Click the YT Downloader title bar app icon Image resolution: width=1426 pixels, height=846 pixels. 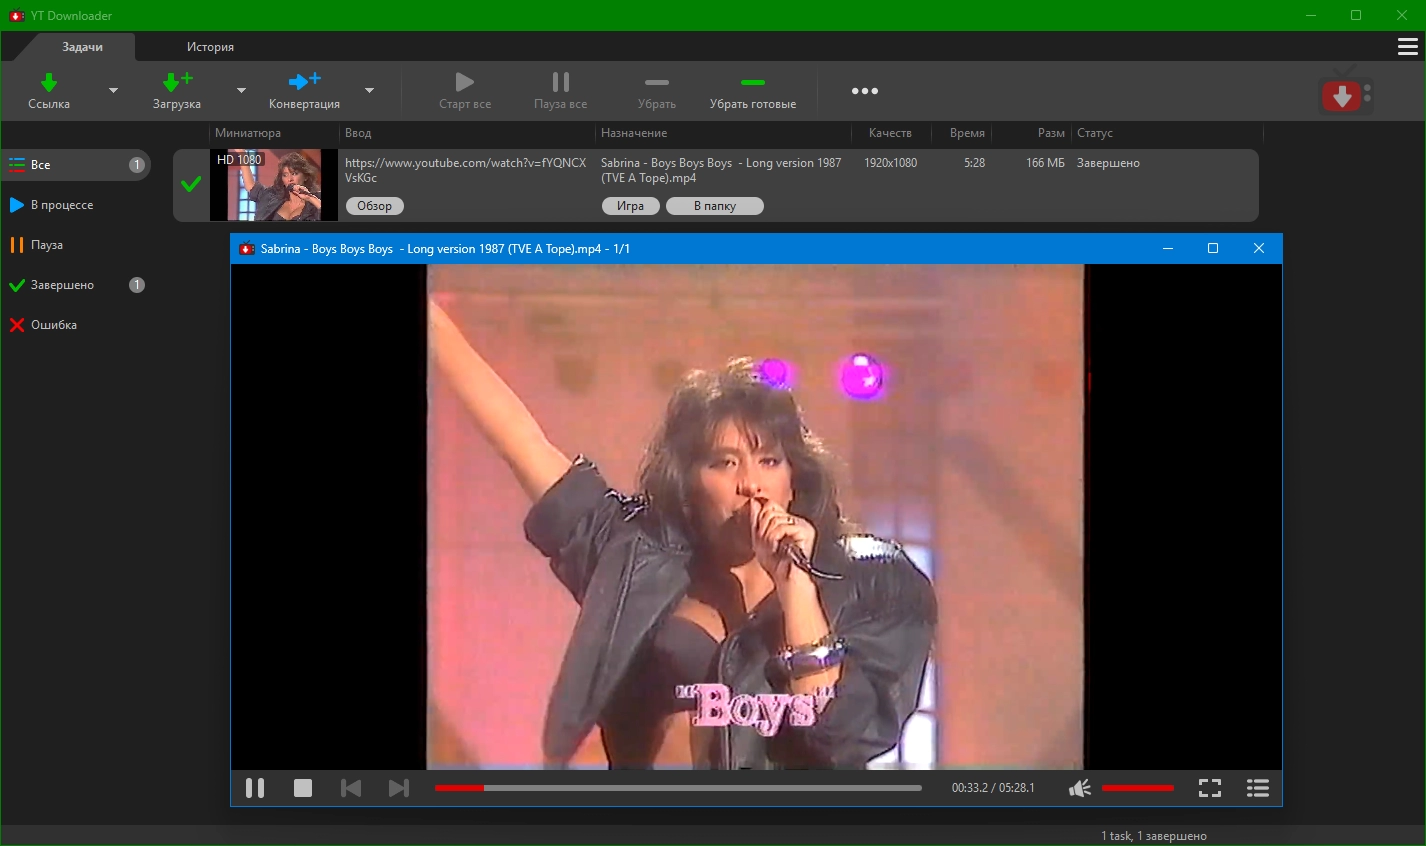[16, 16]
